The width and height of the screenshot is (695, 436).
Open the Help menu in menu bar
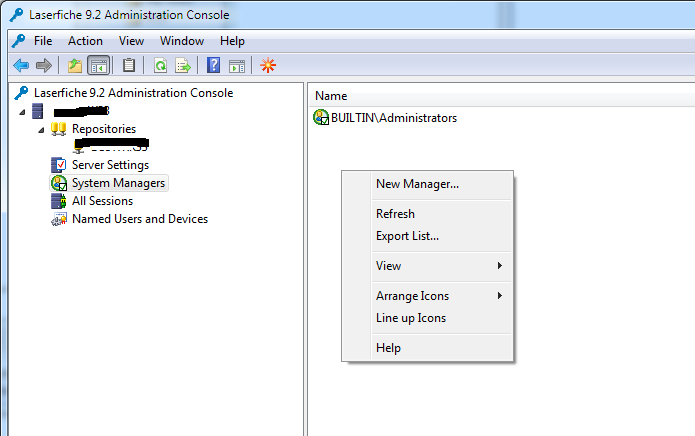coord(232,41)
